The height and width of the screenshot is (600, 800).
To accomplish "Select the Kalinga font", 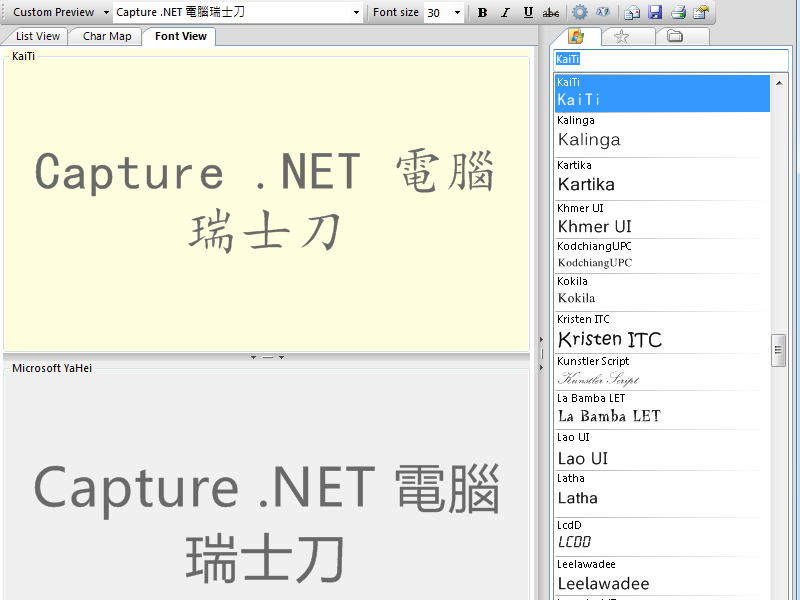I will pyautogui.click(x=662, y=135).
